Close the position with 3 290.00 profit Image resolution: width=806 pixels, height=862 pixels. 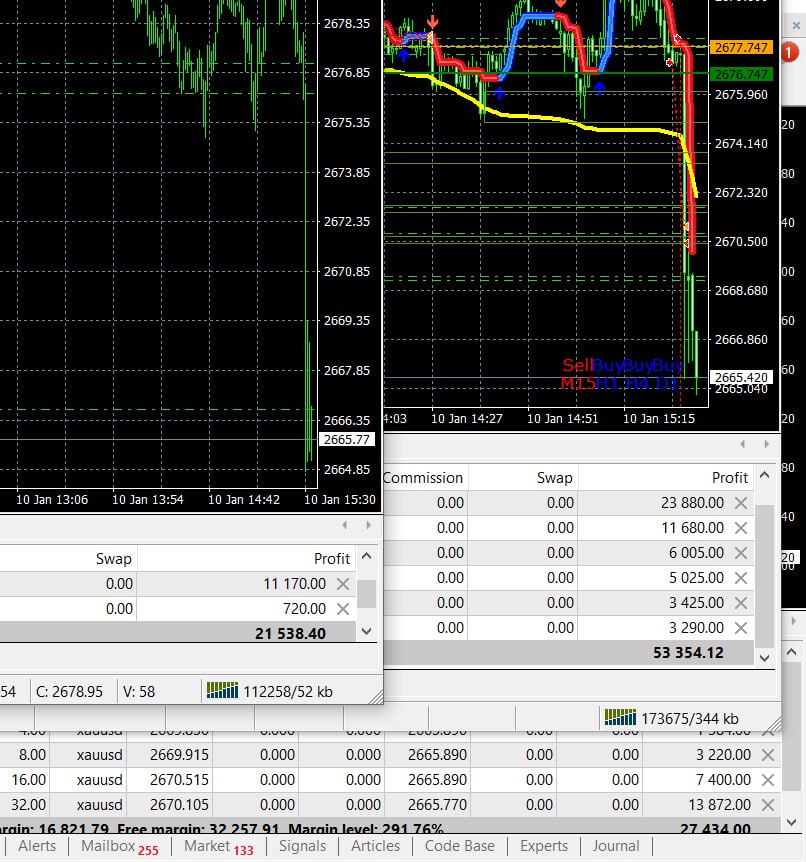tap(741, 628)
